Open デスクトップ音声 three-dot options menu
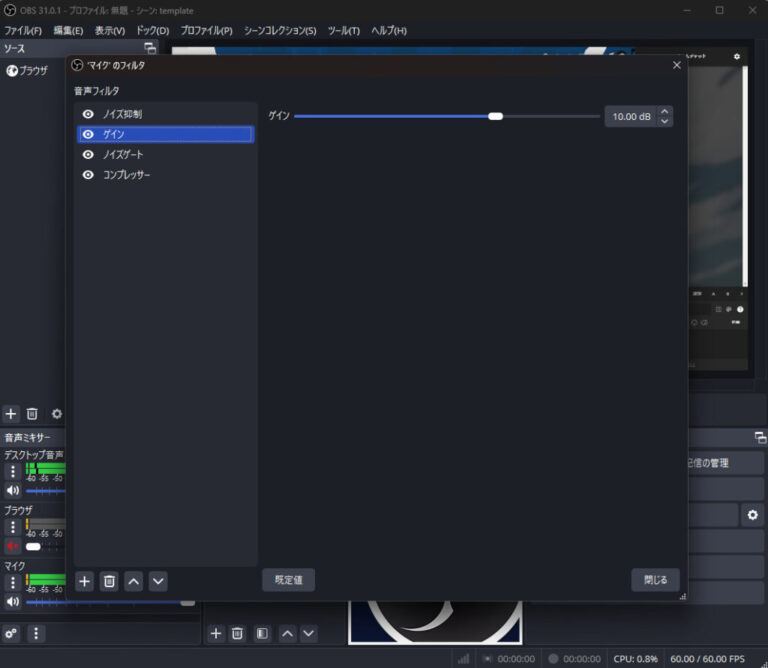Image resolution: width=768 pixels, height=668 pixels. click(x=13, y=471)
